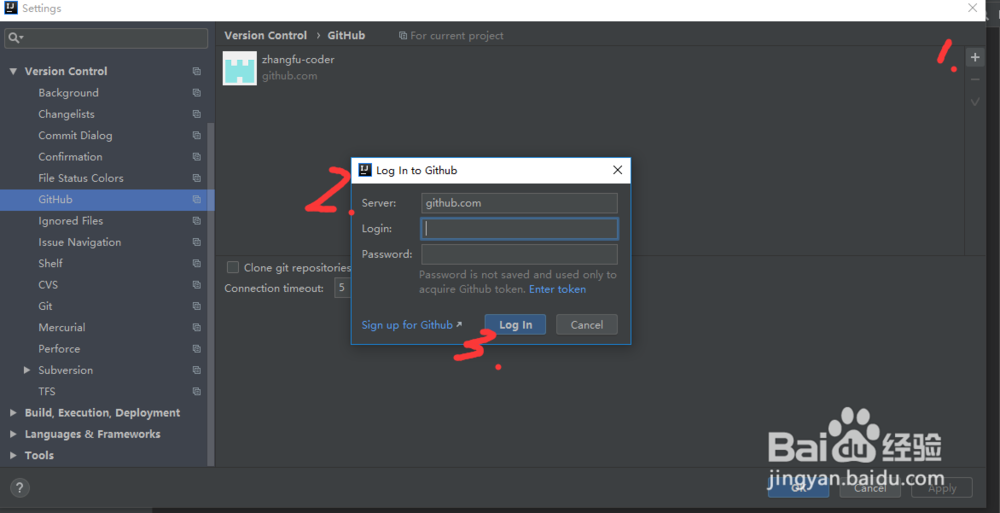1000x513 pixels.
Task: Click the IntelliJ icon in login dialog title
Action: click(365, 170)
